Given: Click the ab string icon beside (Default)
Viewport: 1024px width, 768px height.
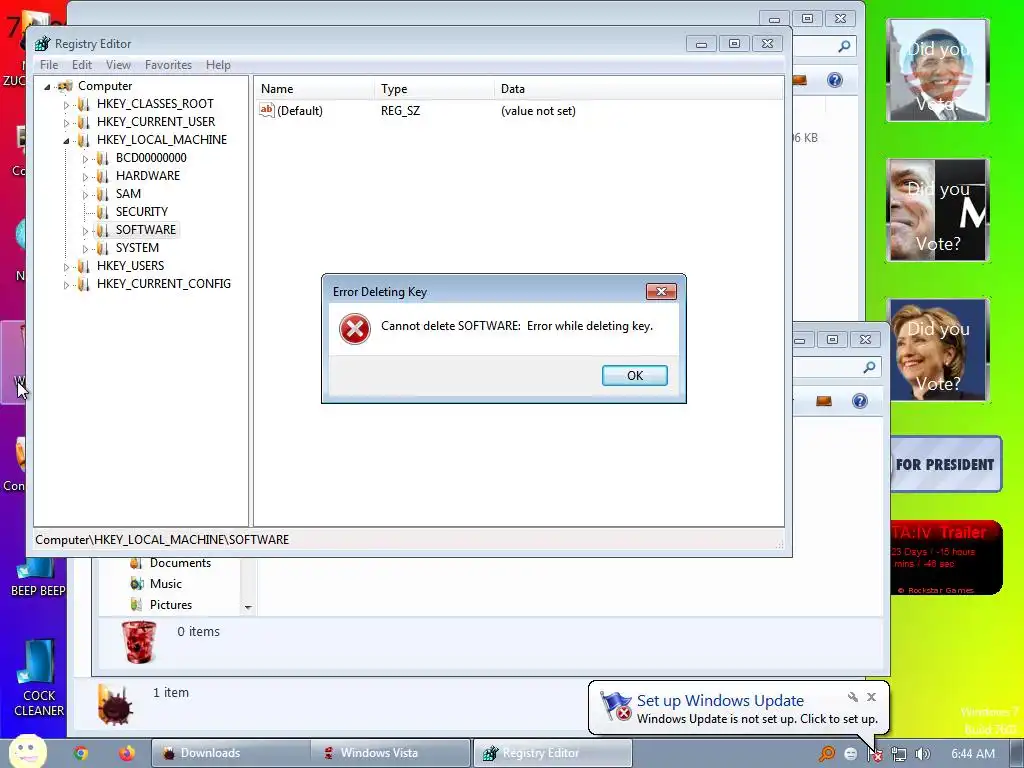Looking at the screenshot, I should tap(266, 110).
